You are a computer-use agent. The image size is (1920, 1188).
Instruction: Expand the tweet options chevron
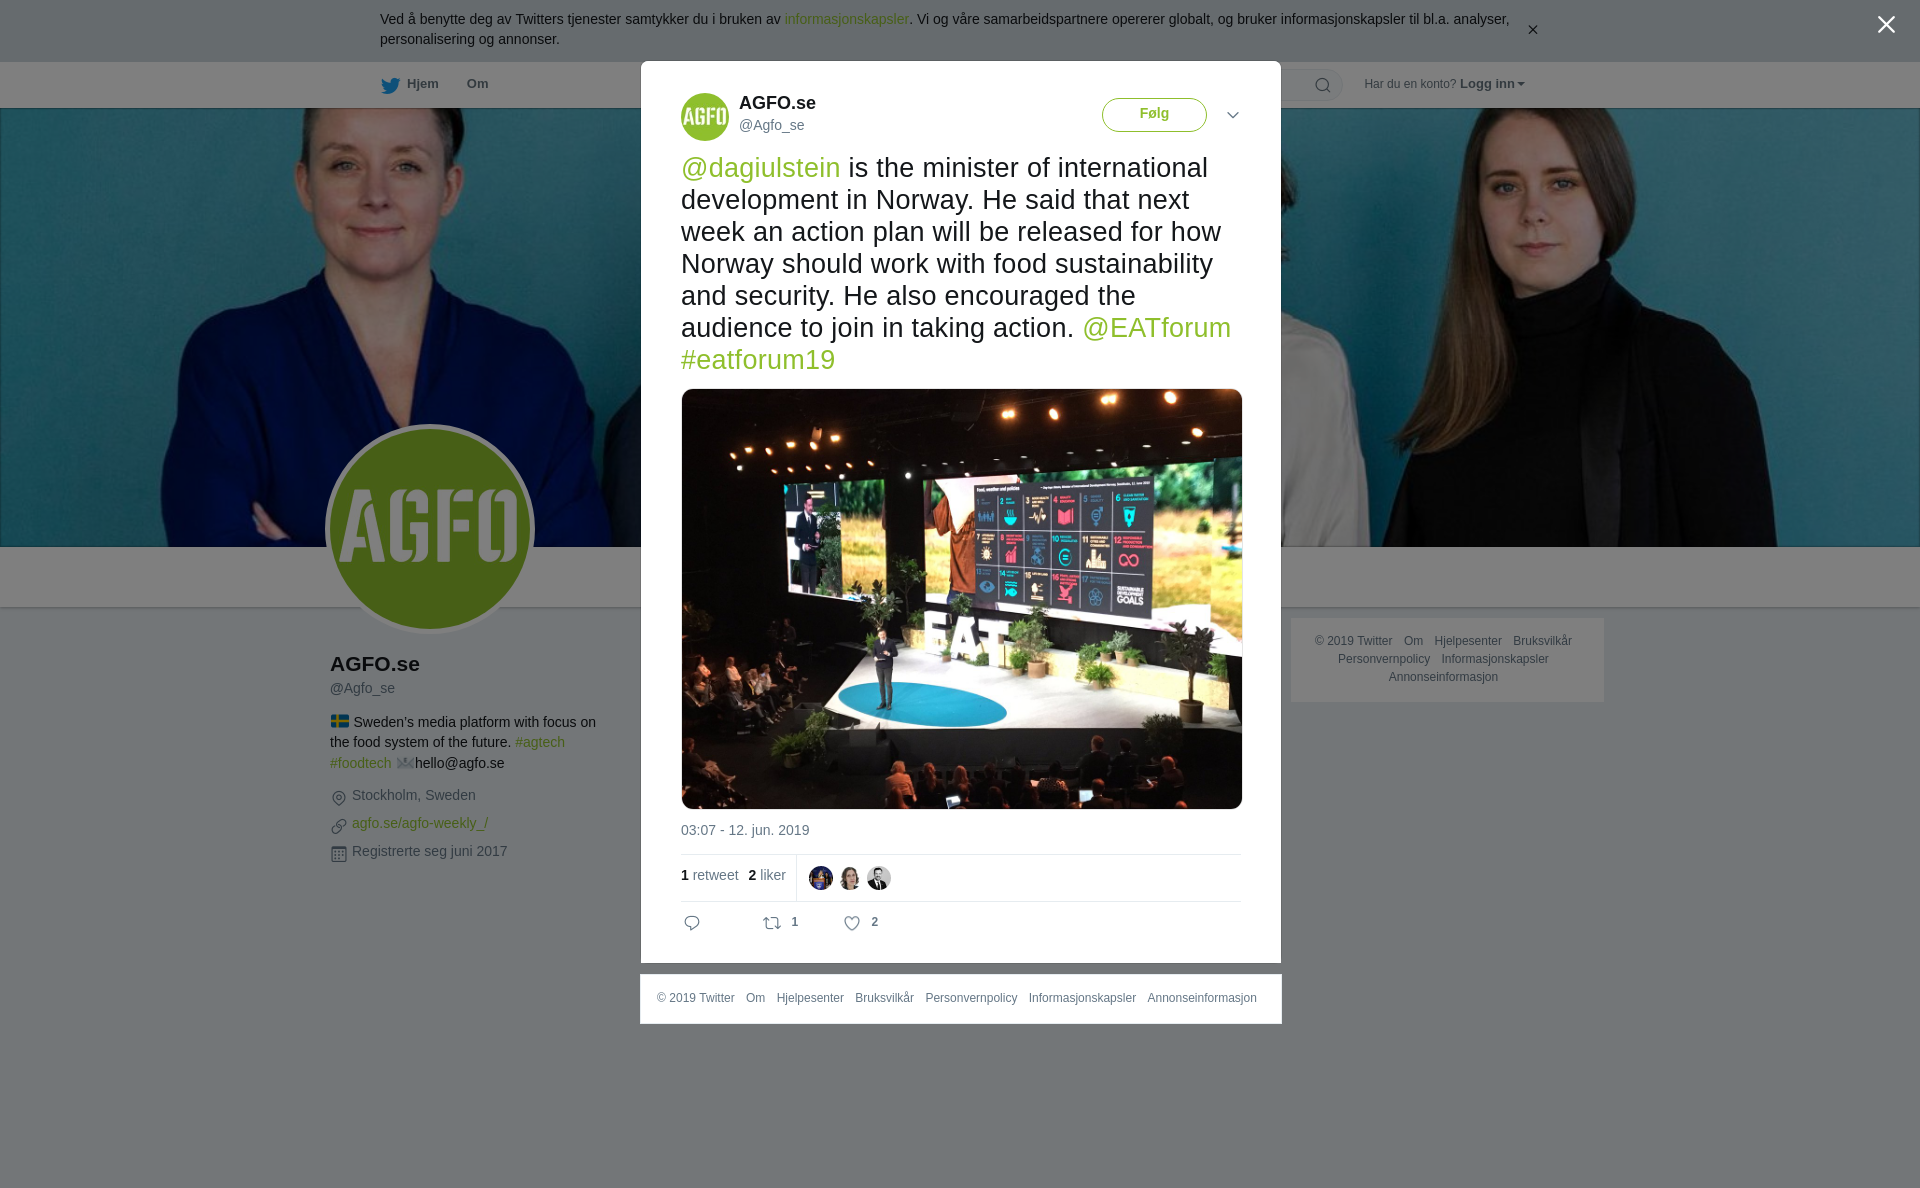pos(1233,115)
